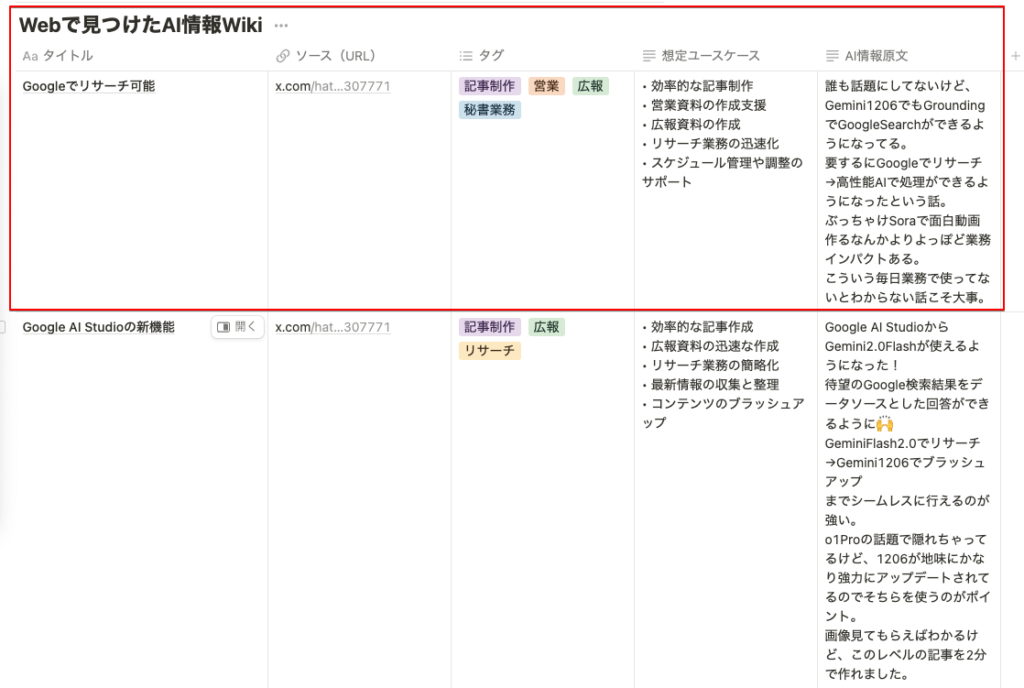Add a new property with the plus icon
Image resolution: width=1024 pixels, height=688 pixels.
(x=1015, y=56)
